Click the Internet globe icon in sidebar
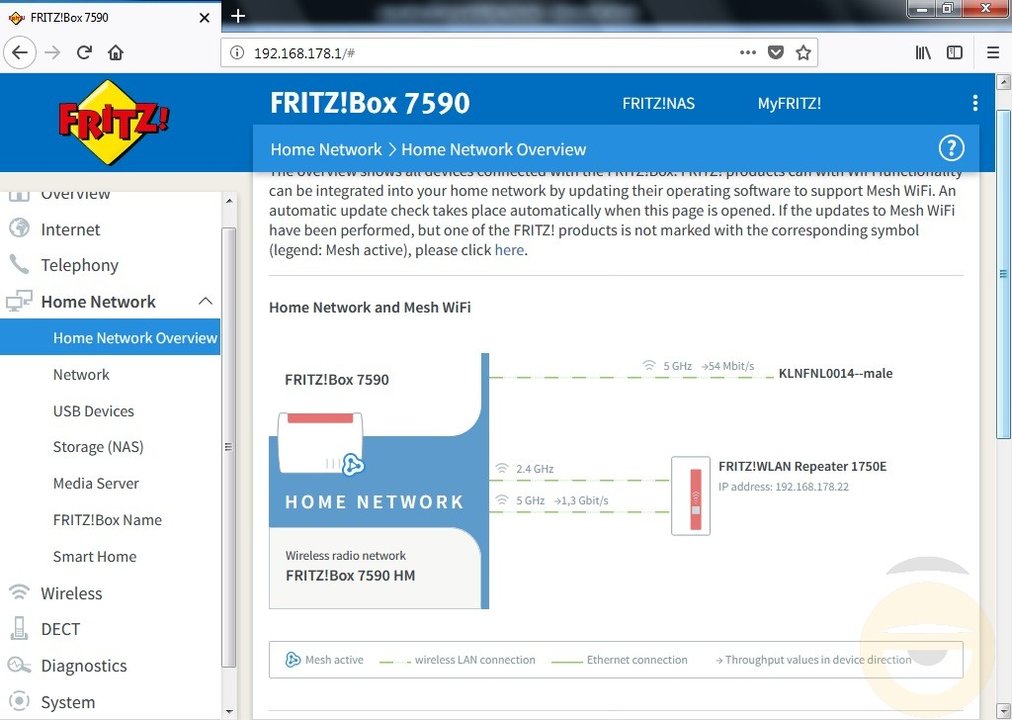The width and height of the screenshot is (1012, 720). coord(19,228)
